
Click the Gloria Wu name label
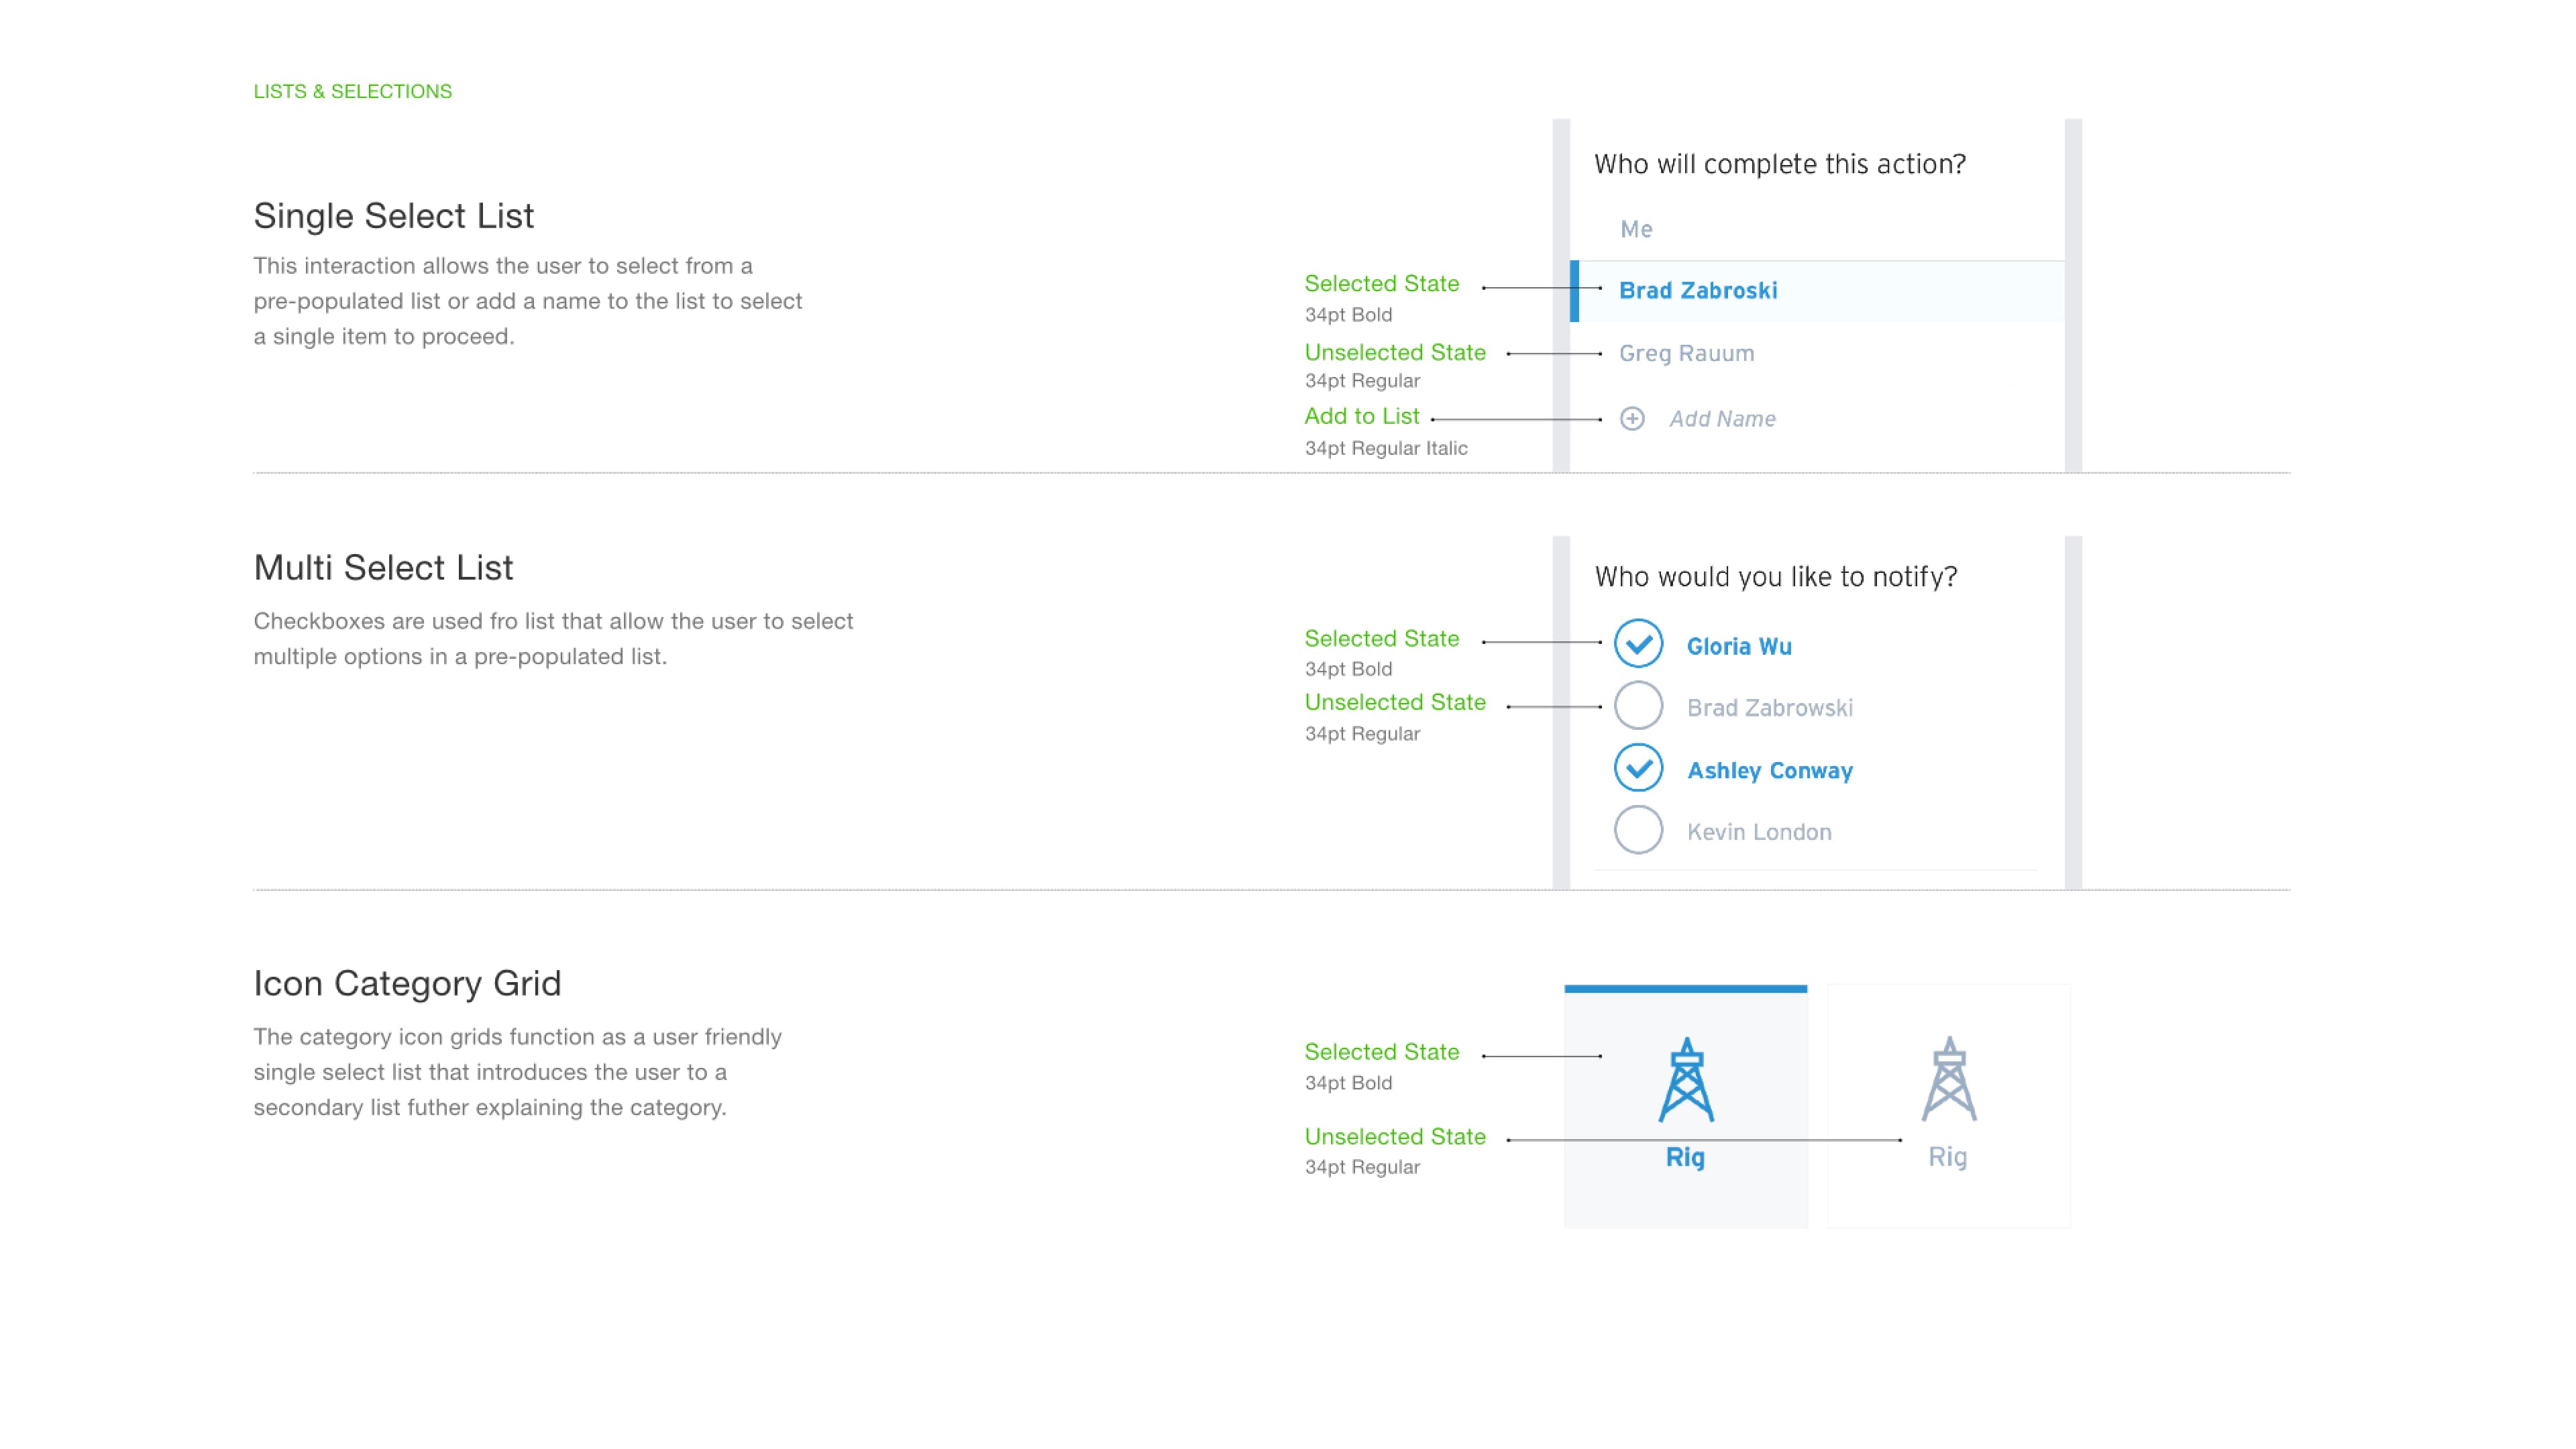click(x=1739, y=647)
